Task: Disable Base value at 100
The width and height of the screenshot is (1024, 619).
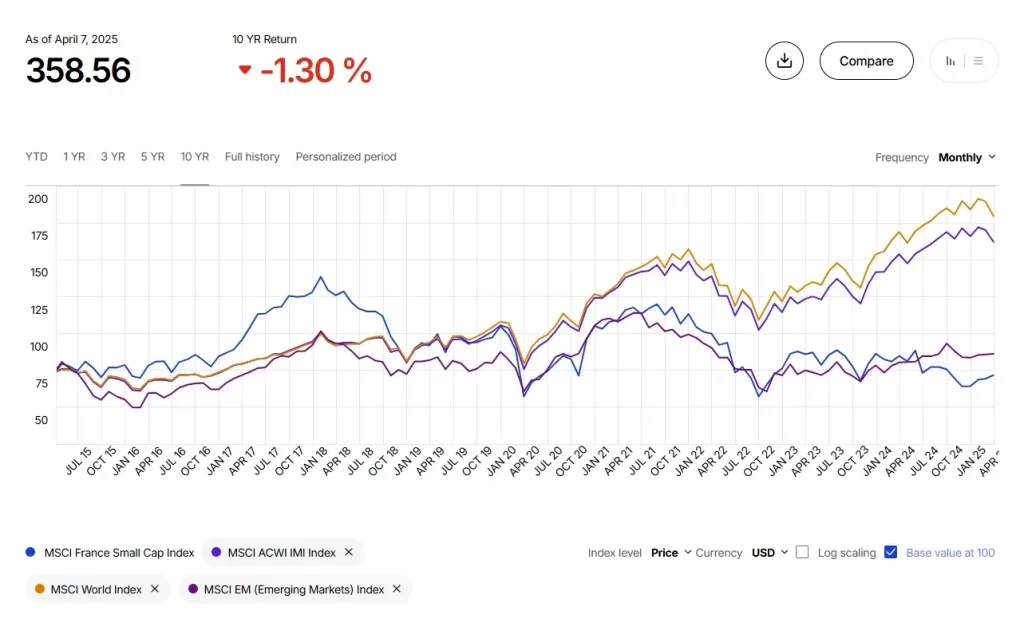Action: point(891,552)
